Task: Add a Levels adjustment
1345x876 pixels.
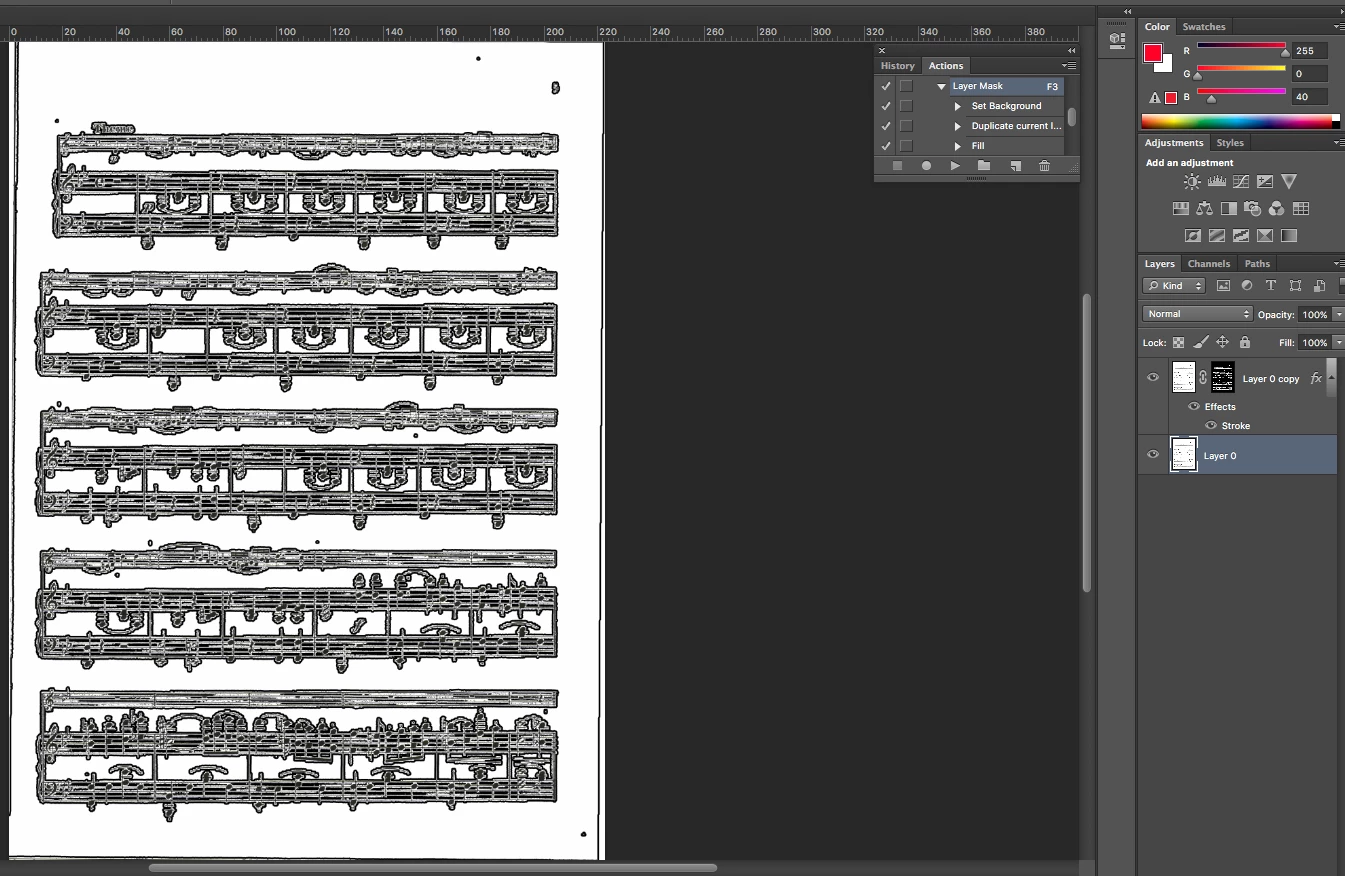Action: tap(1217, 182)
